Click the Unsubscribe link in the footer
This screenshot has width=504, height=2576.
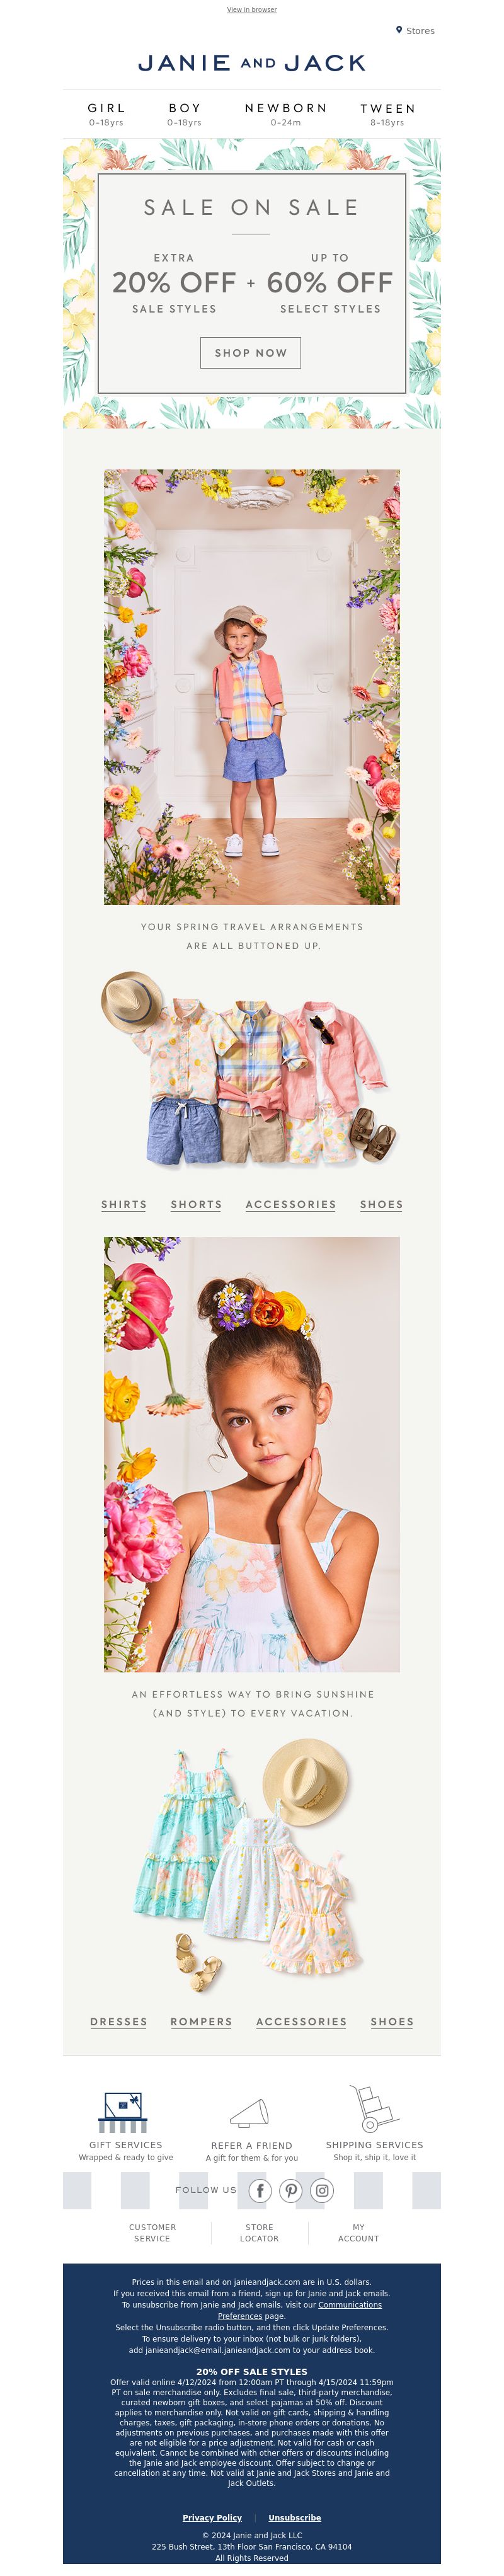click(x=295, y=2517)
